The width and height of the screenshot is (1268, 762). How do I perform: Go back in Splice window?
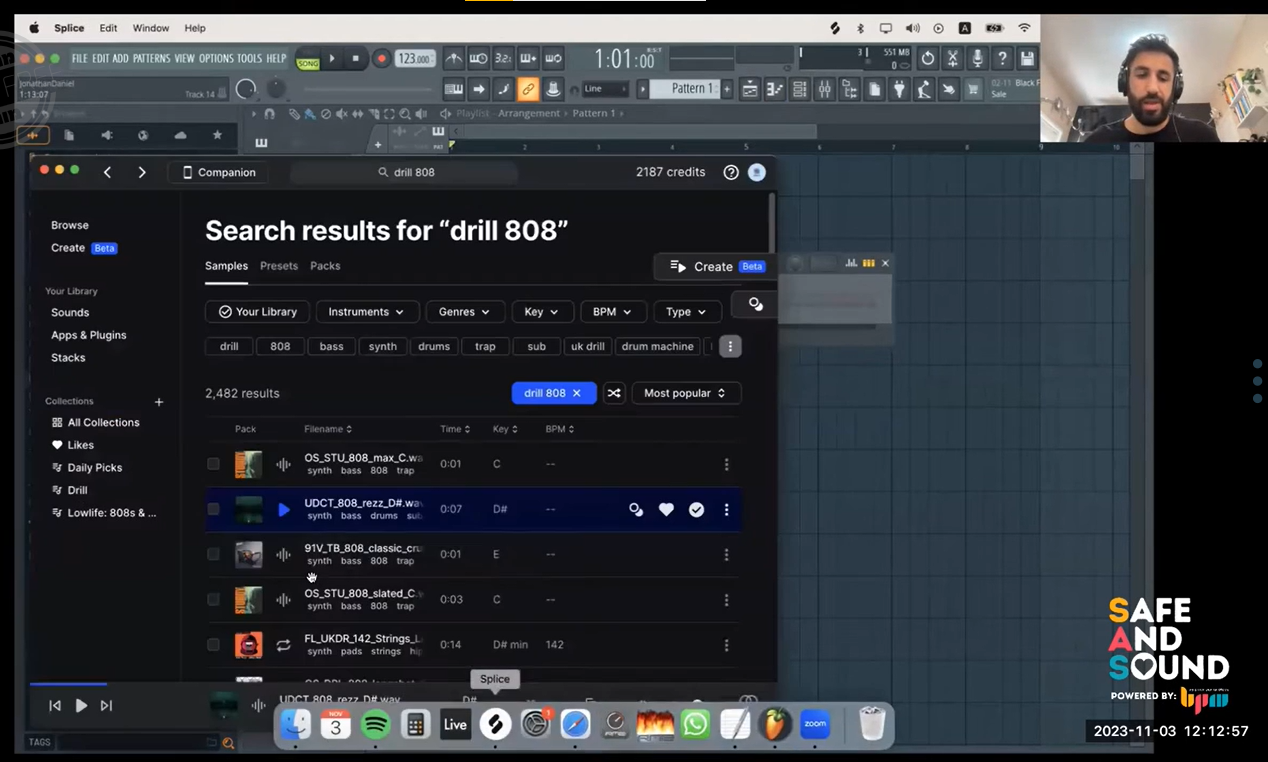coord(107,172)
